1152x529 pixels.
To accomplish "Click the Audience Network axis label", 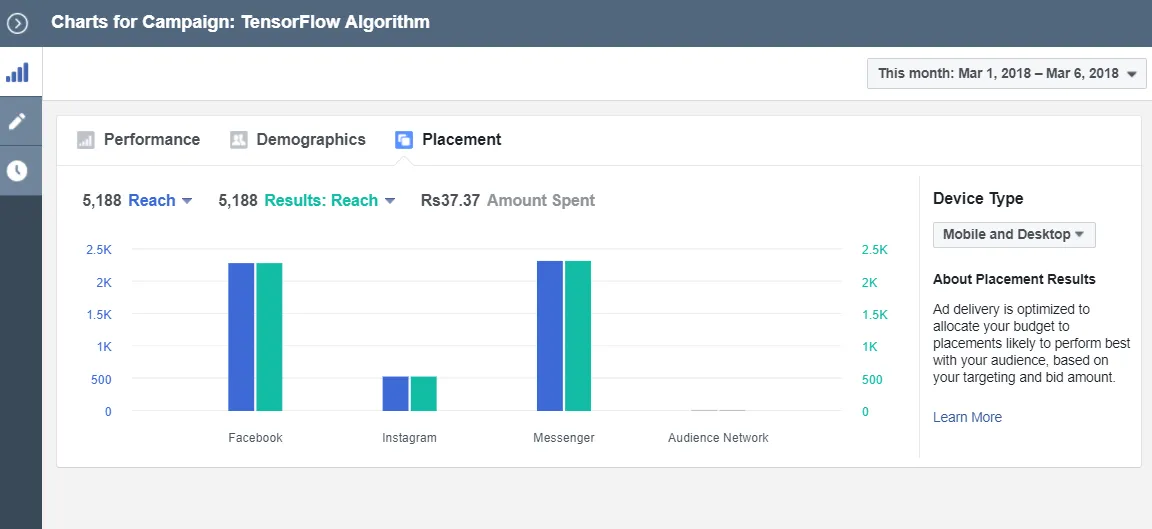I will click(718, 438).
